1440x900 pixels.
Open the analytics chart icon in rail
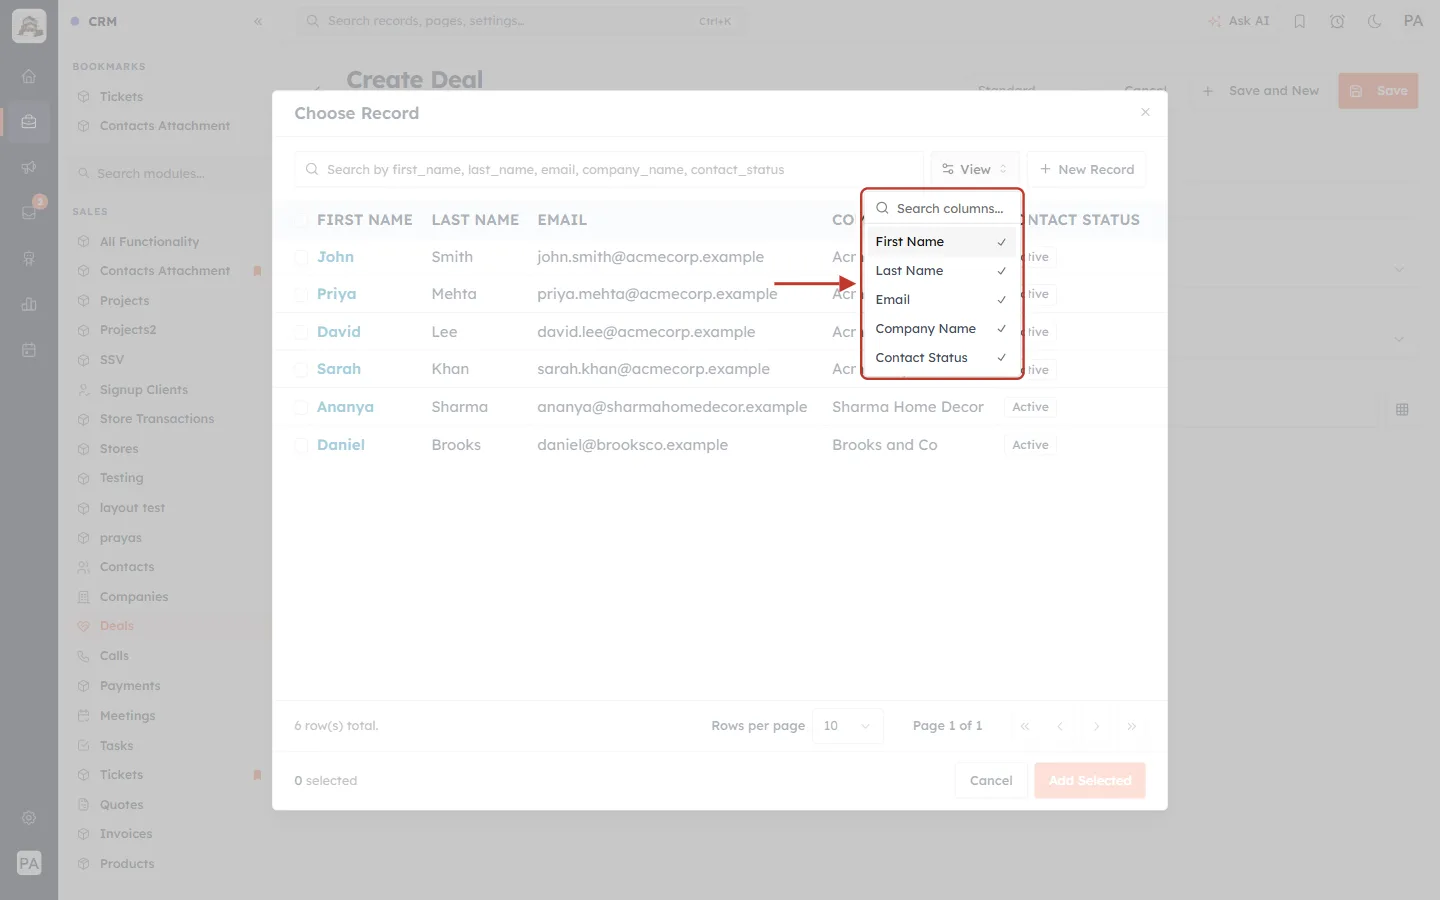pyautogui.click(x=29, y=304)
